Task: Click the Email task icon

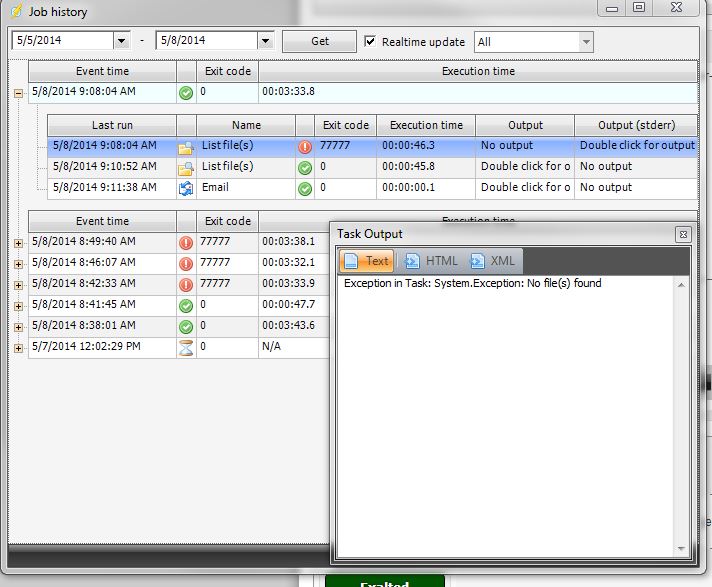Action: [186, 188]
